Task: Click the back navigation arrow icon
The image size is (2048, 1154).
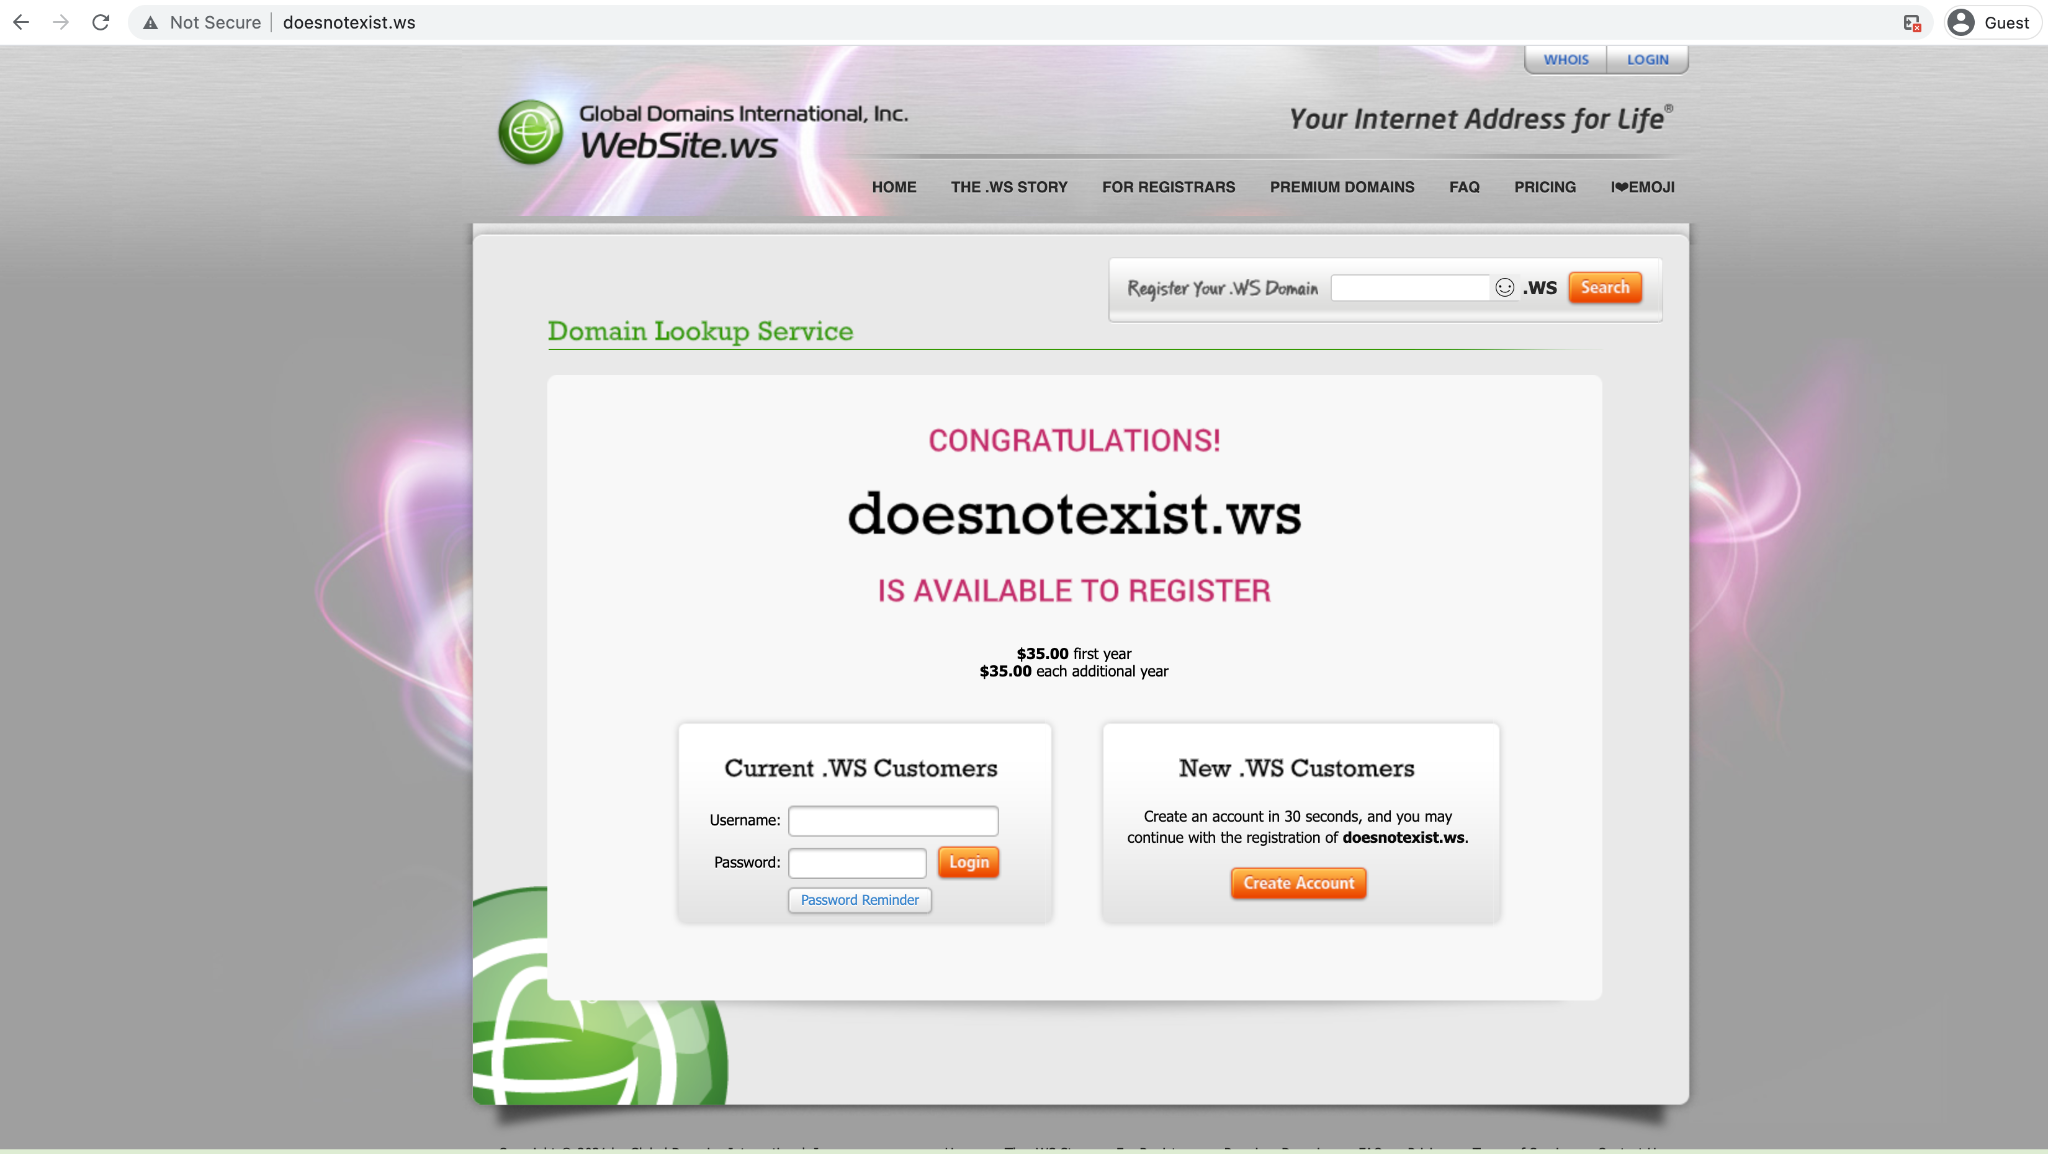Action: click(23, 23)
